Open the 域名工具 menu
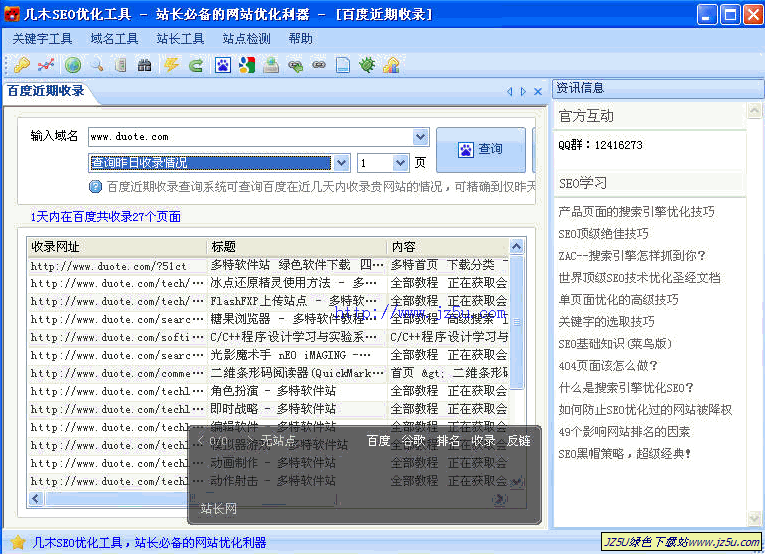Viewport: 765px width, 554px height. [x=115, y=39]
